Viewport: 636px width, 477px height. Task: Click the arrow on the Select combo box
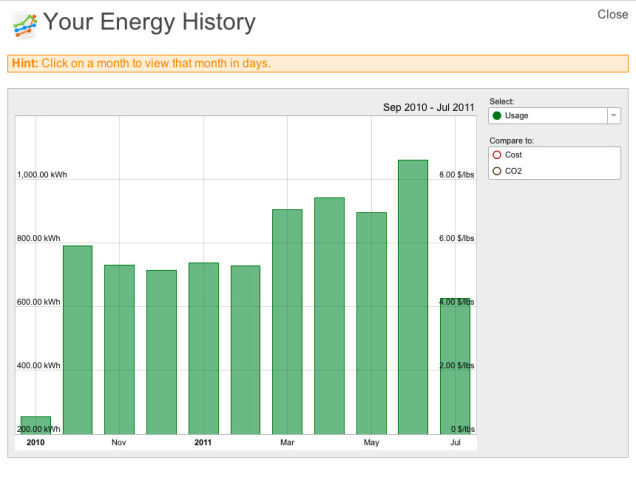[613, 116]
